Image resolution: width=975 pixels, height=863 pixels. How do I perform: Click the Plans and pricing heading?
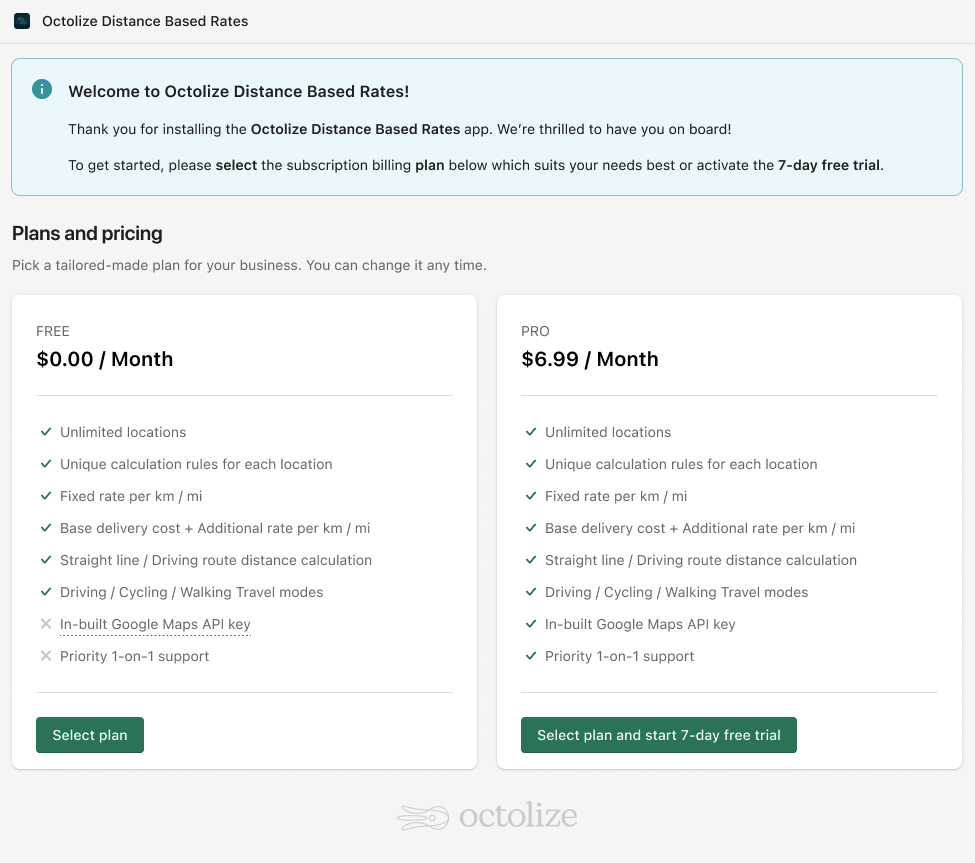87,233
